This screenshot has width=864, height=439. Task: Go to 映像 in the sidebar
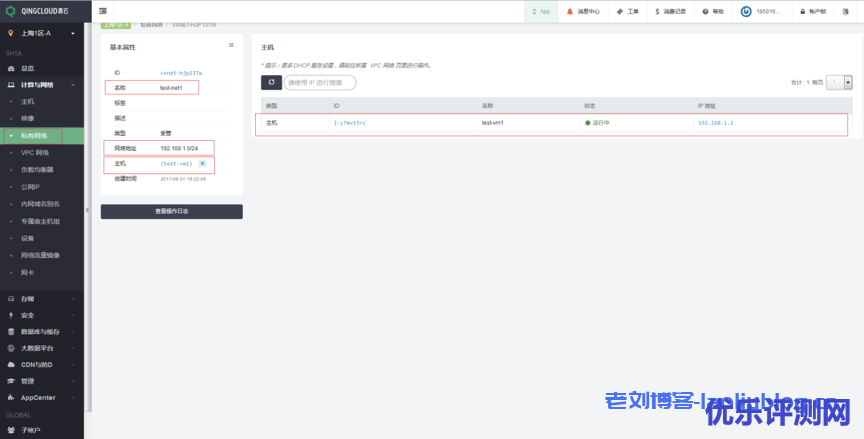coord(28,118)
